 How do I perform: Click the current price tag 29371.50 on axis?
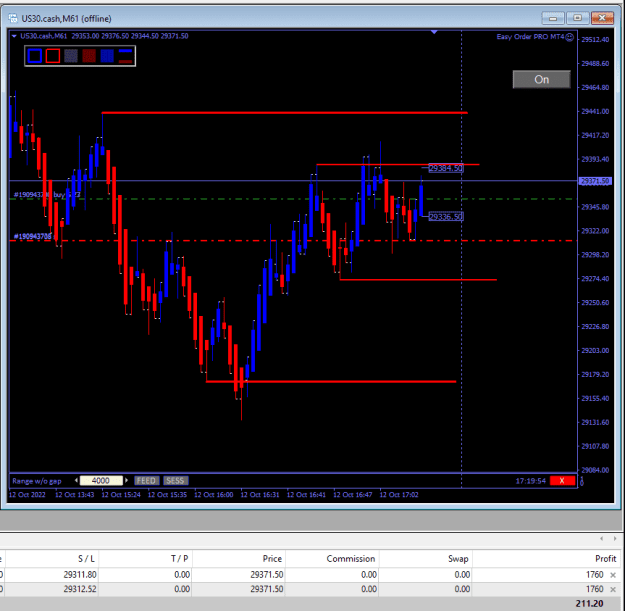(595, 181)
